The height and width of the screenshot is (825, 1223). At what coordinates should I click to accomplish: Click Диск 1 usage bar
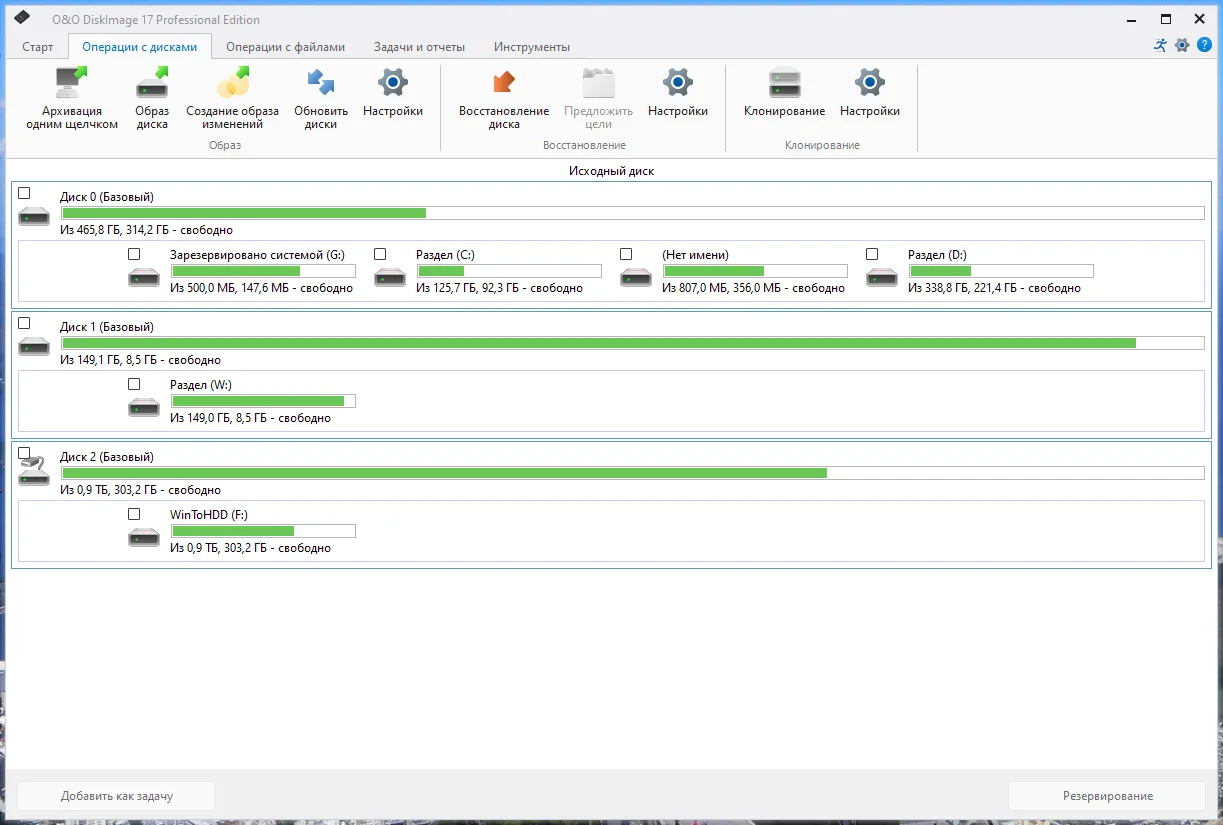click(632, 343)
